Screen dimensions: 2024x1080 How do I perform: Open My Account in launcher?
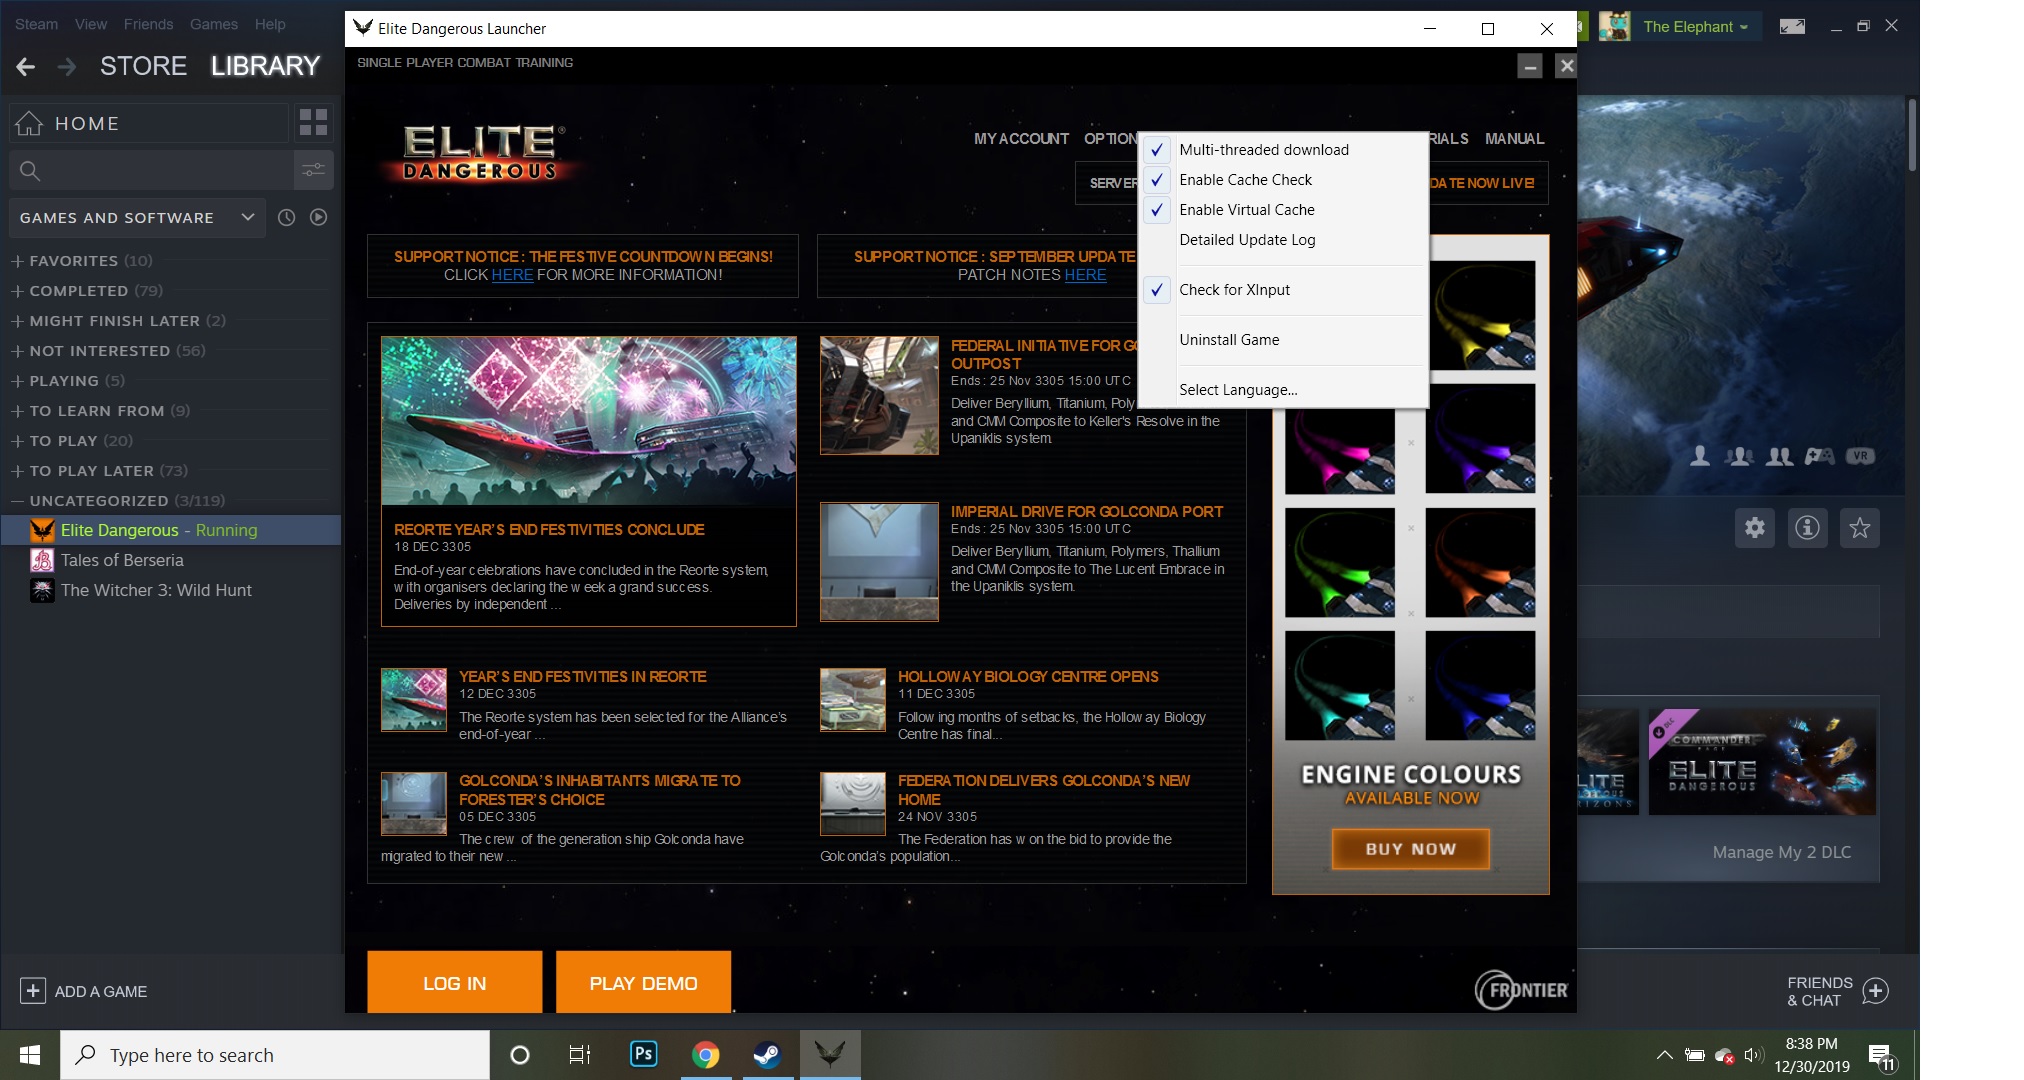(1021, 139)
